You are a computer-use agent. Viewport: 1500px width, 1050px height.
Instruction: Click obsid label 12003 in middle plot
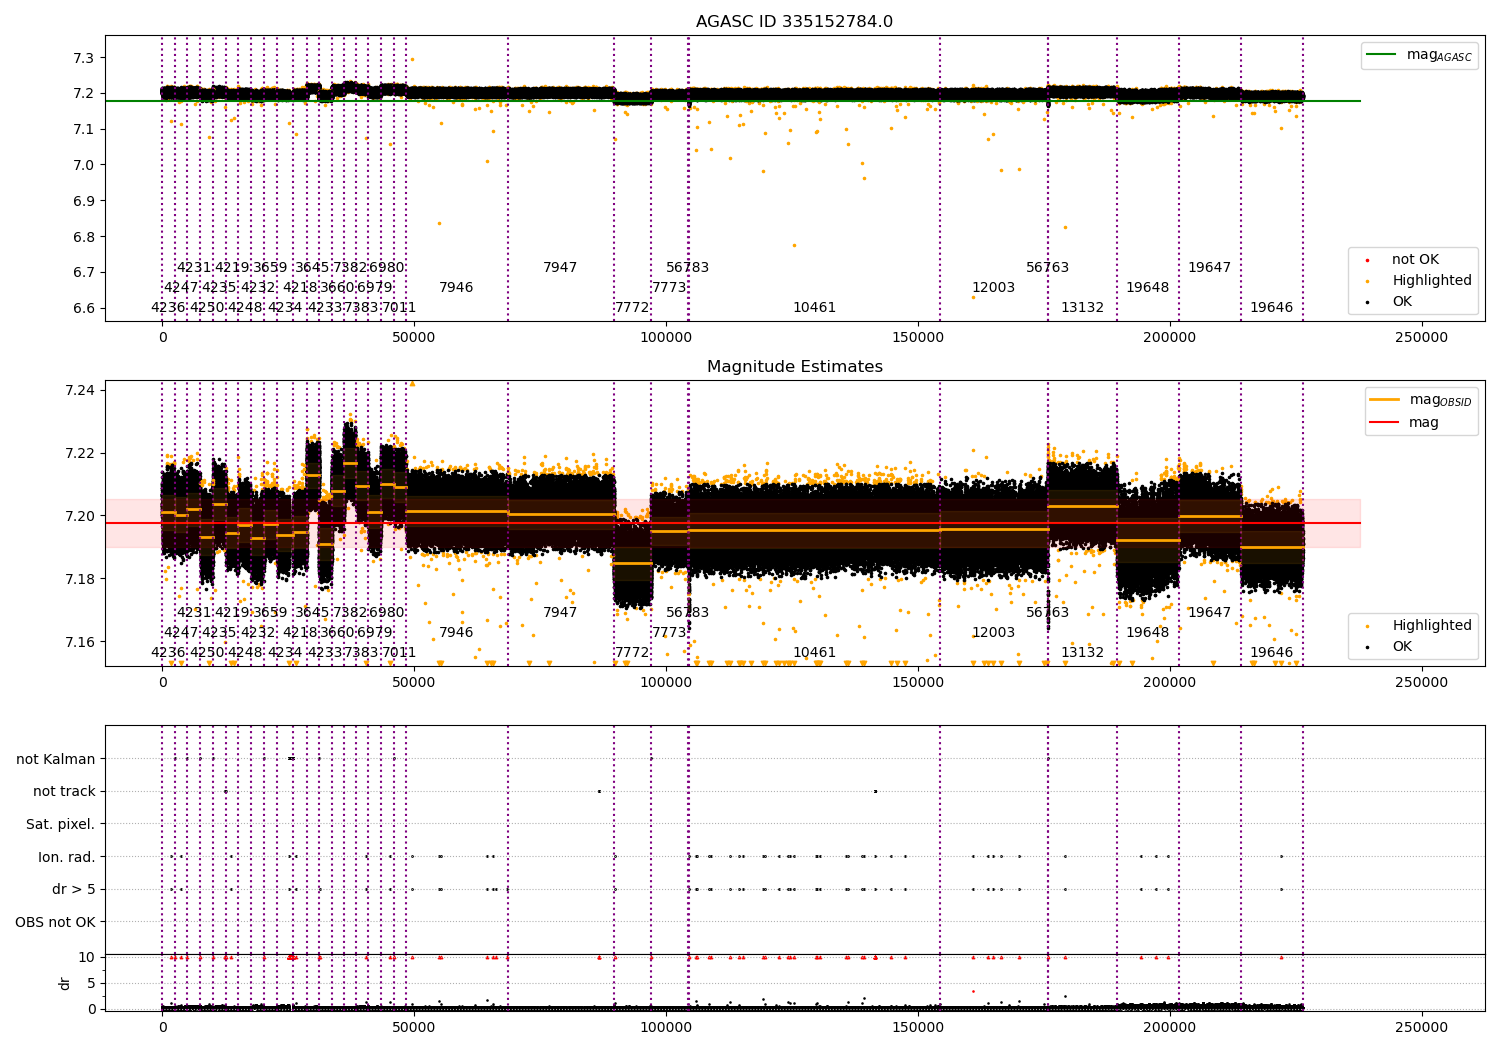coord(993,633)
